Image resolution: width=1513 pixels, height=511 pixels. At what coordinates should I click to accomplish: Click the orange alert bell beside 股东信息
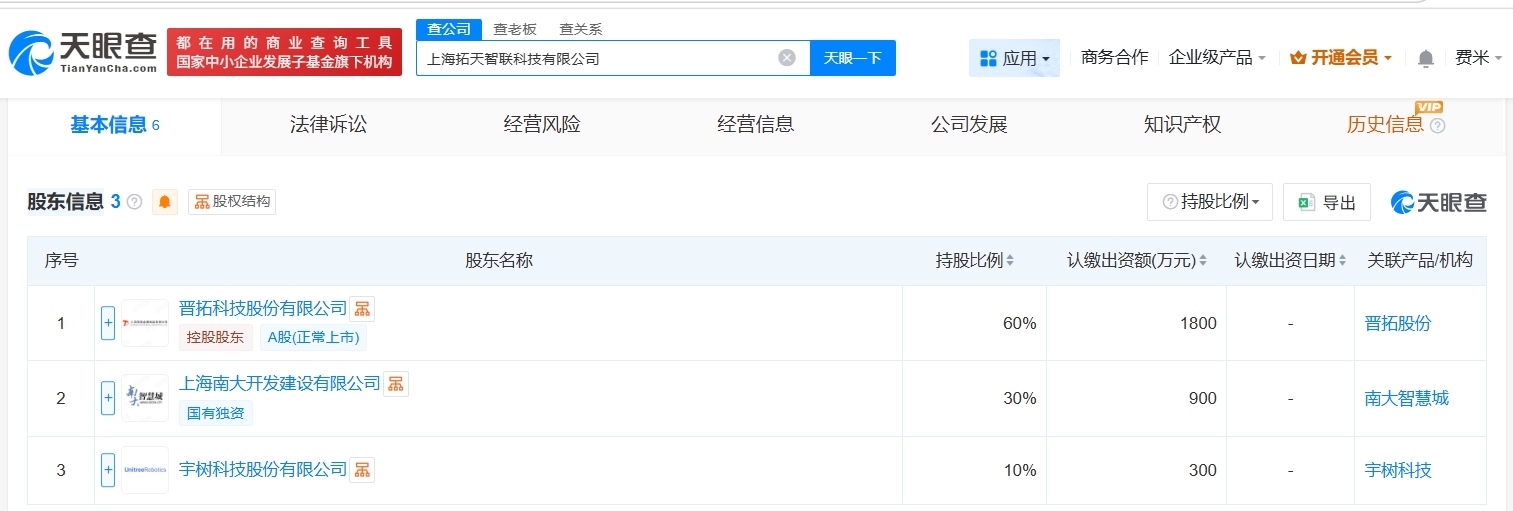pyautogui.click(x=165, y=202)
